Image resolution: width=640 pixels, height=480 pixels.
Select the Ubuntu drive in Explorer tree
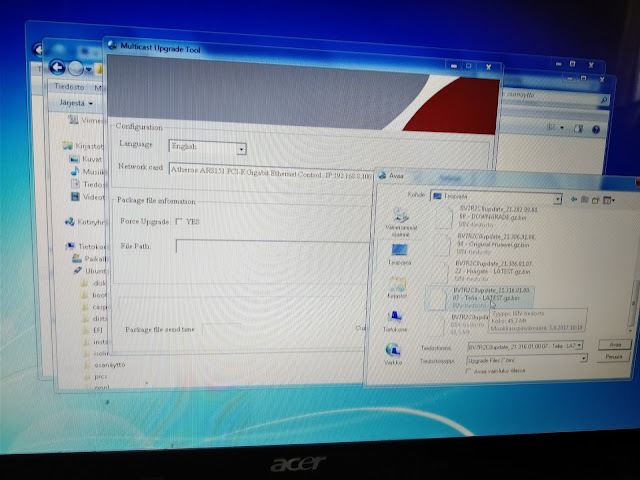coord(89,271)
